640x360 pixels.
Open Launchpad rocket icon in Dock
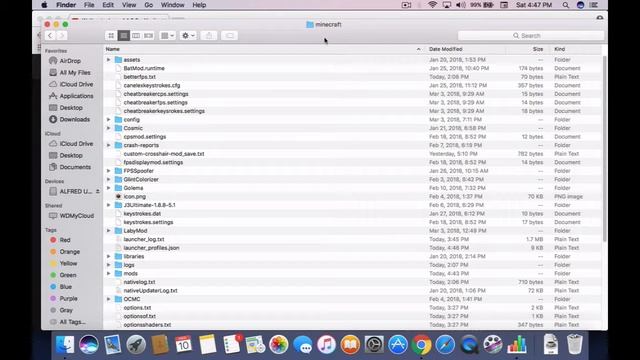136,344
